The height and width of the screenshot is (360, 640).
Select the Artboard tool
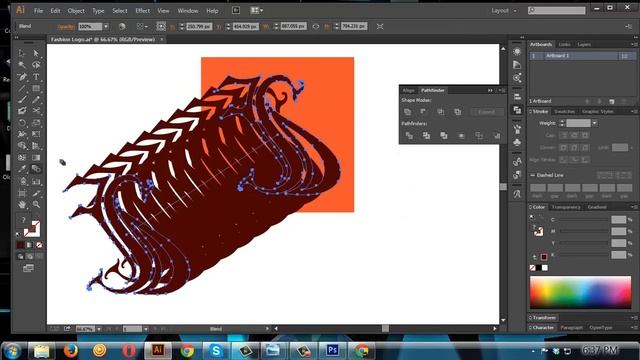coord(22,193)
